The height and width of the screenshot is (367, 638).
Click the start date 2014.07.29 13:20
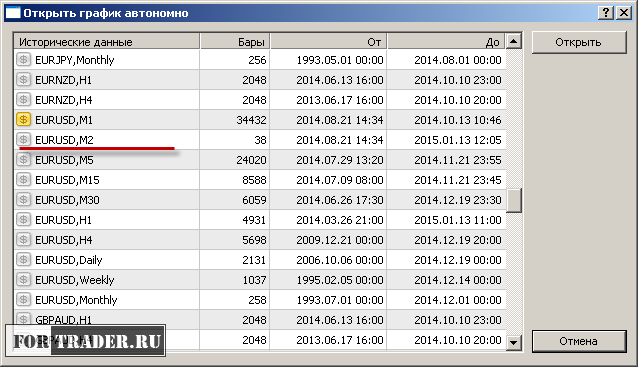pyautogui.click(x=340, y=160)
